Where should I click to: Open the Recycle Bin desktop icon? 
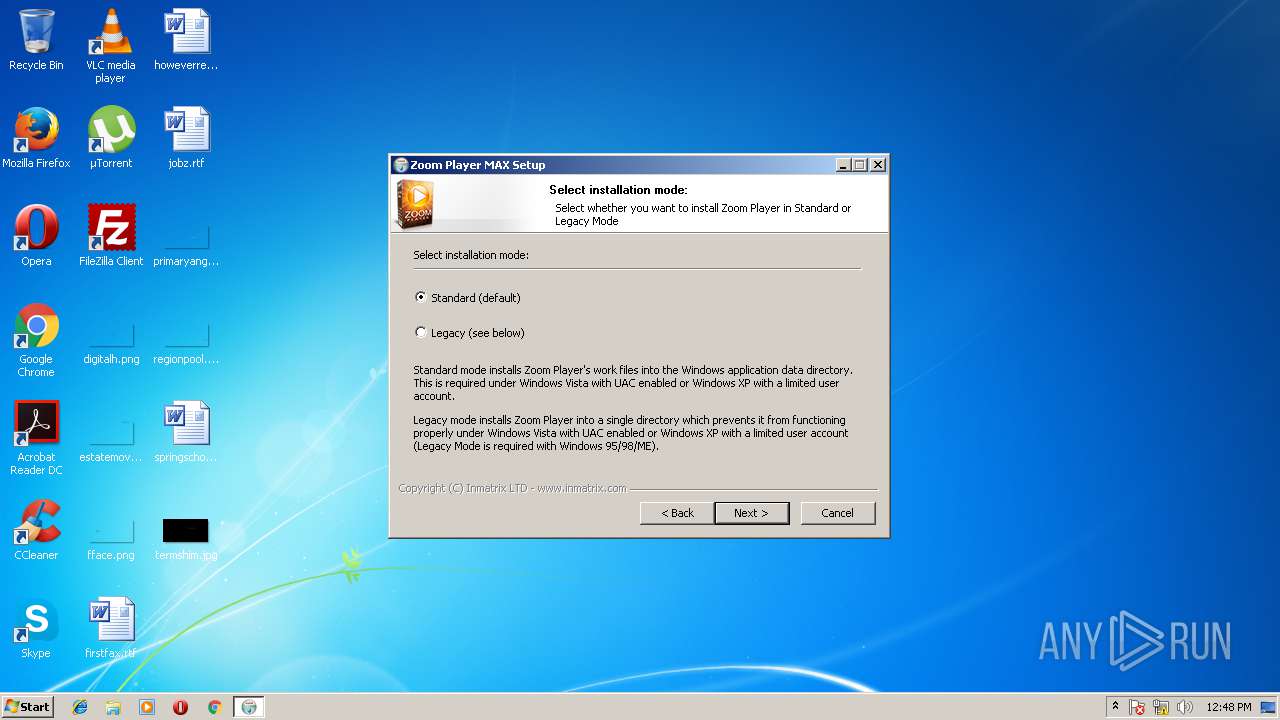pyautogui.click(x=36, y=40)
